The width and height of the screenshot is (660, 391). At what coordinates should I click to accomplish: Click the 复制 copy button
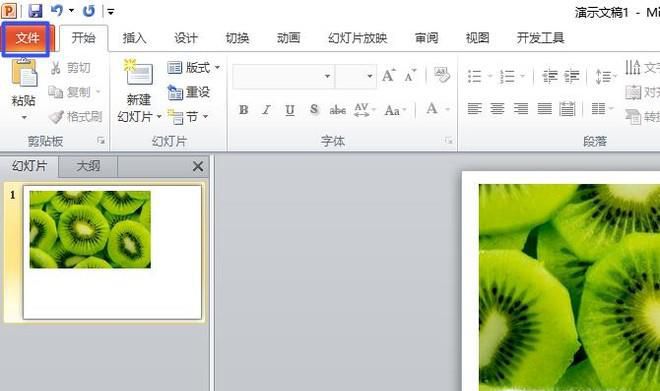coord(70,92)
